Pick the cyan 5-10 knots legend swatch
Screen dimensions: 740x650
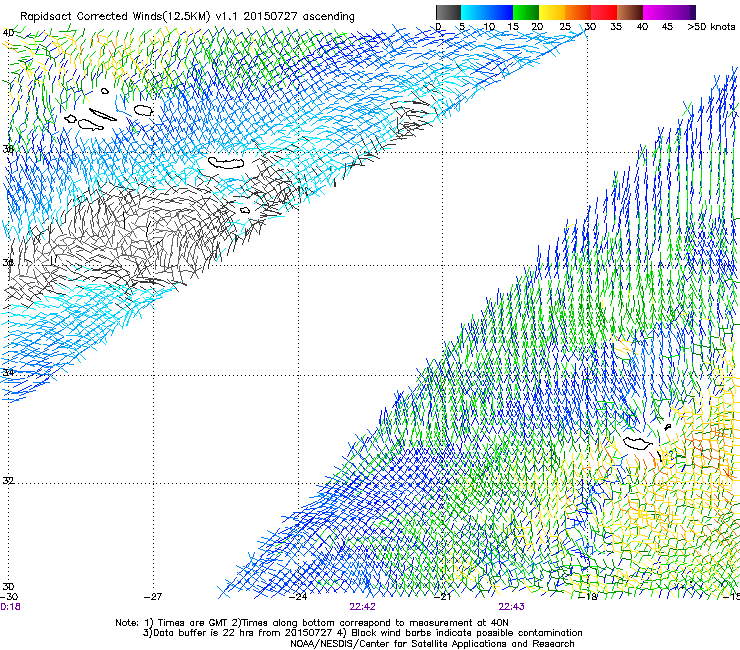pyautogui.click(x=474, y=12)
